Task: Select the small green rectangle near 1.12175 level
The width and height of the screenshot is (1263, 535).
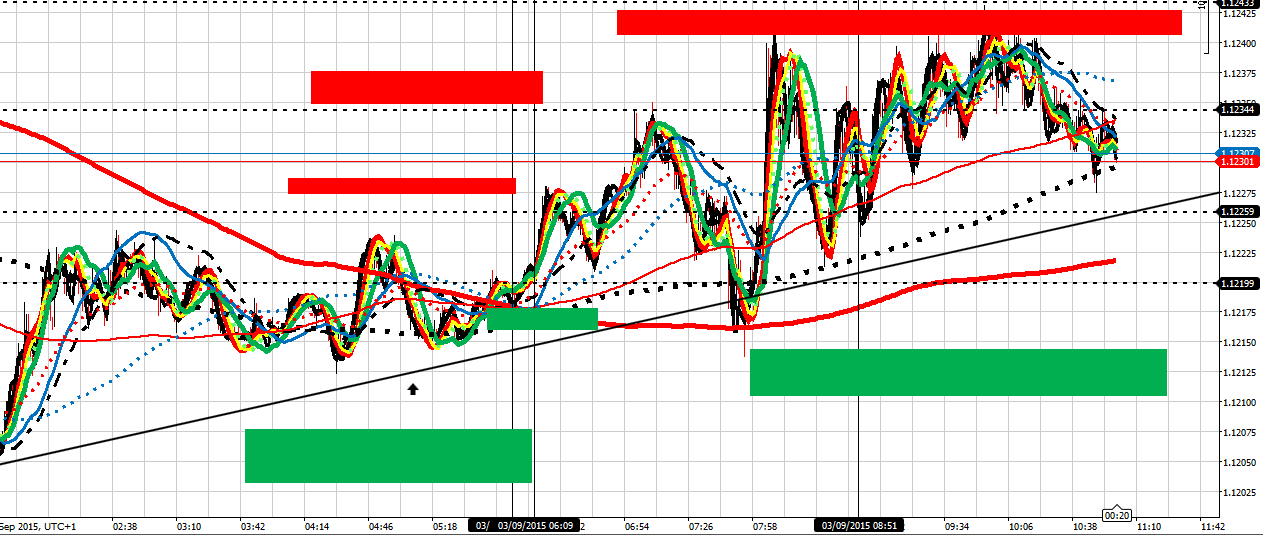Action: coord(542,319)
